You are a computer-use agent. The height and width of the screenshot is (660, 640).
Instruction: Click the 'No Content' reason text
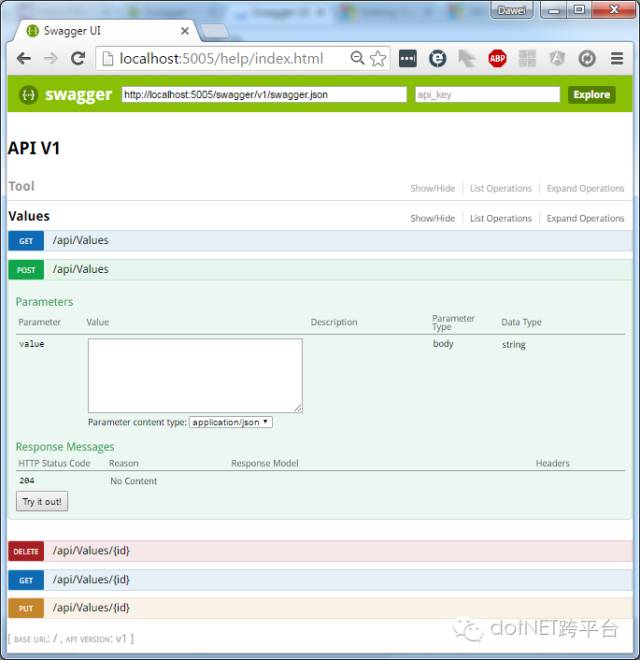click(133, 481)
